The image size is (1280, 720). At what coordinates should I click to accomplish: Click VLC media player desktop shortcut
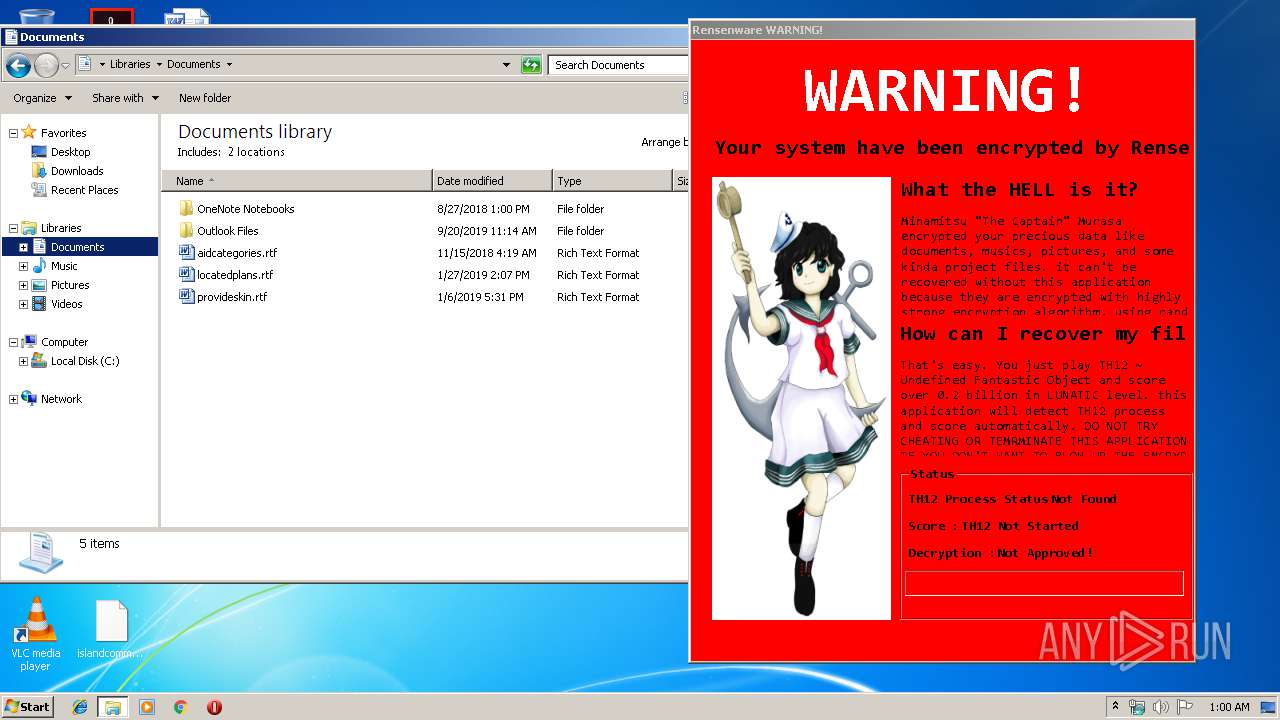[x=35, y=634]
